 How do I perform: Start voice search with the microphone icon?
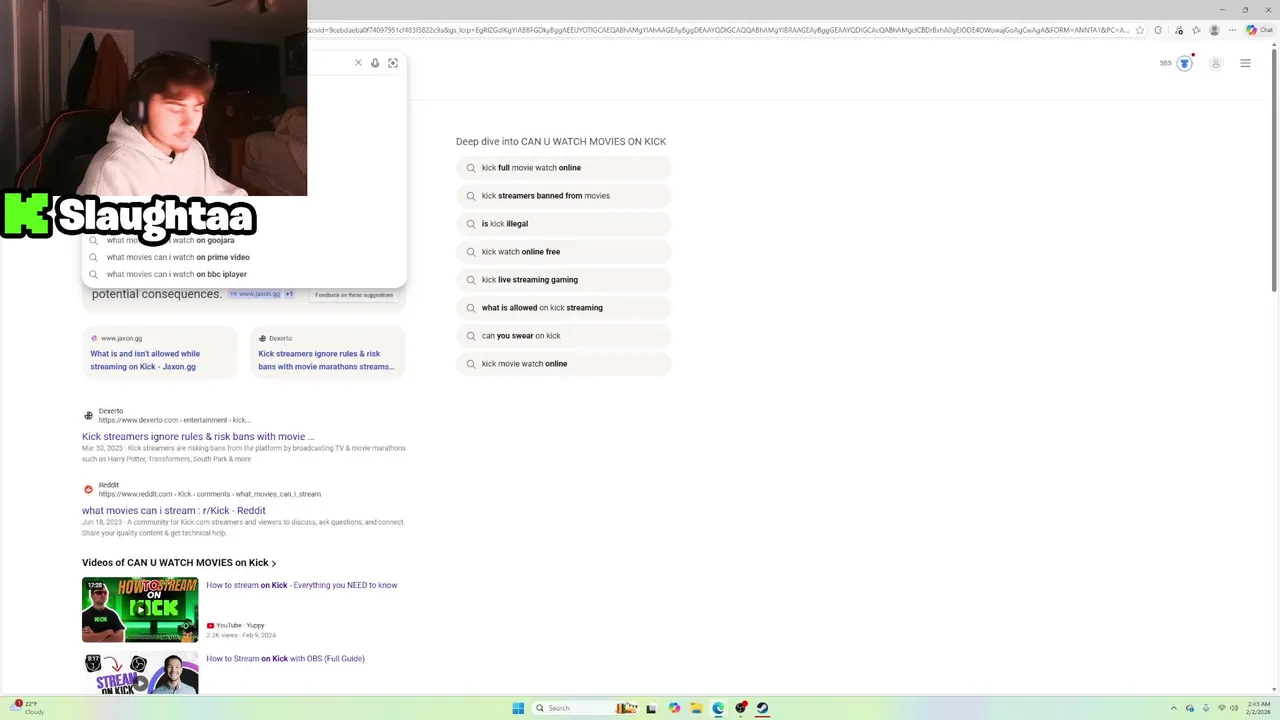coord(375,63)
